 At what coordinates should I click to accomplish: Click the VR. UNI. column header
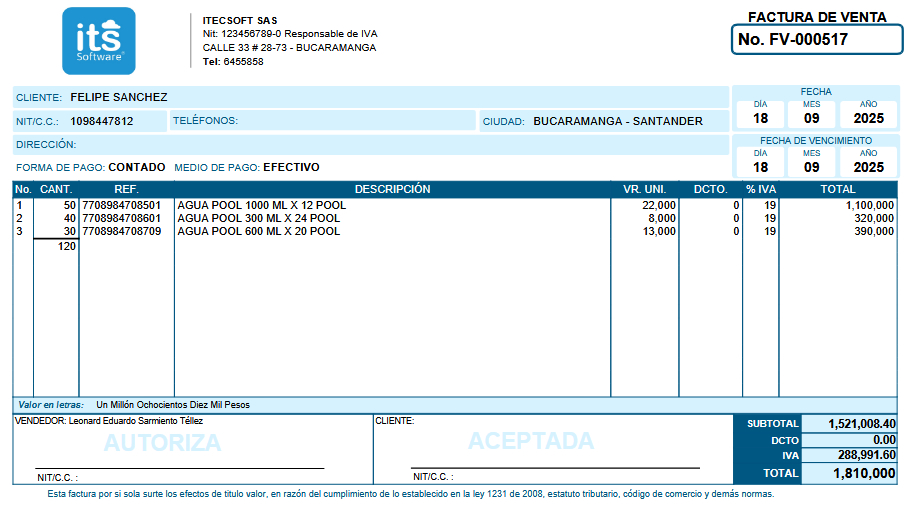pos(644,189)
